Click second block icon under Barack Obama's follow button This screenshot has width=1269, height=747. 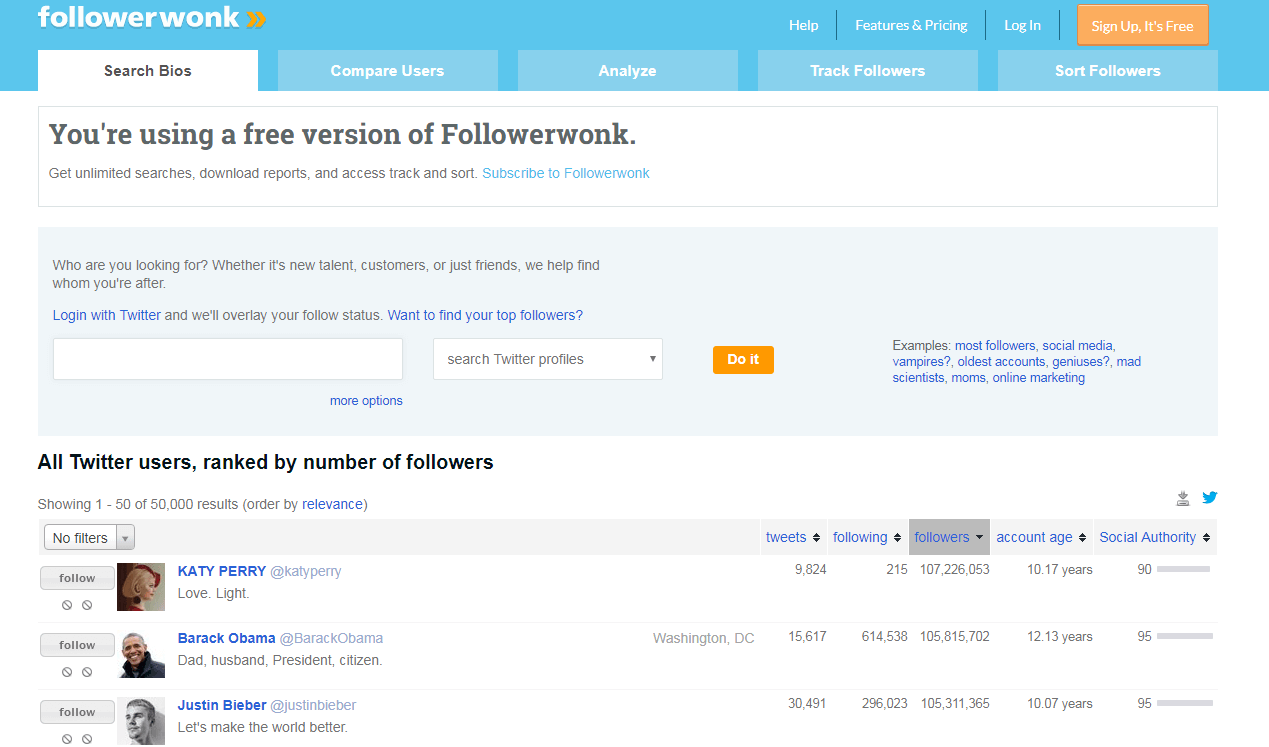click(87, 672)
